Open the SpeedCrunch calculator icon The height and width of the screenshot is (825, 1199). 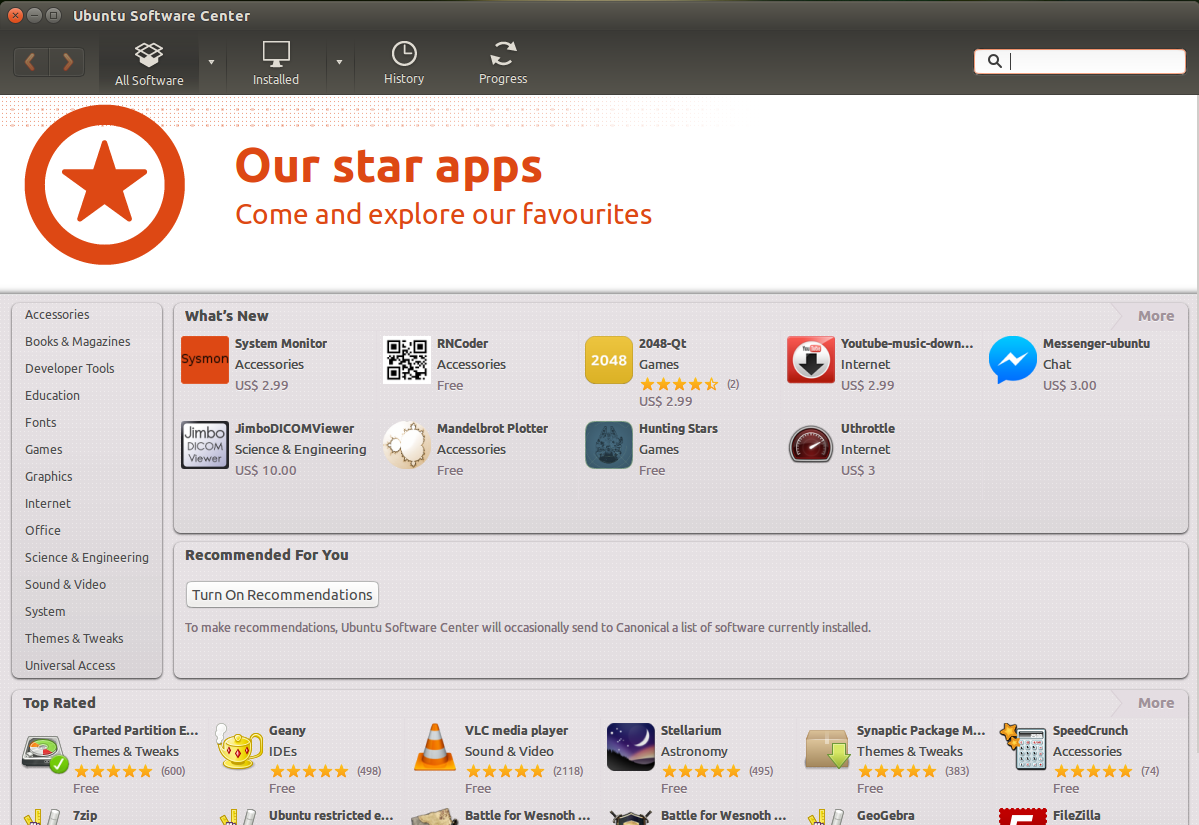tap(1023, 746)
